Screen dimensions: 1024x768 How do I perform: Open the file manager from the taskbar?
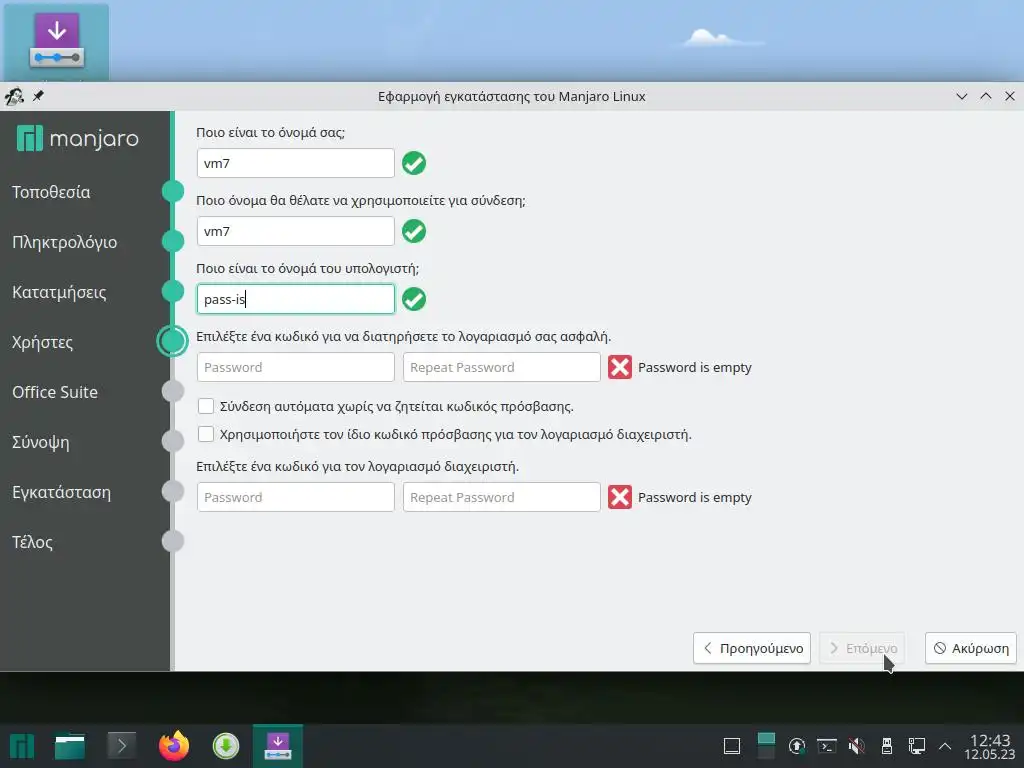click(70, 746)
